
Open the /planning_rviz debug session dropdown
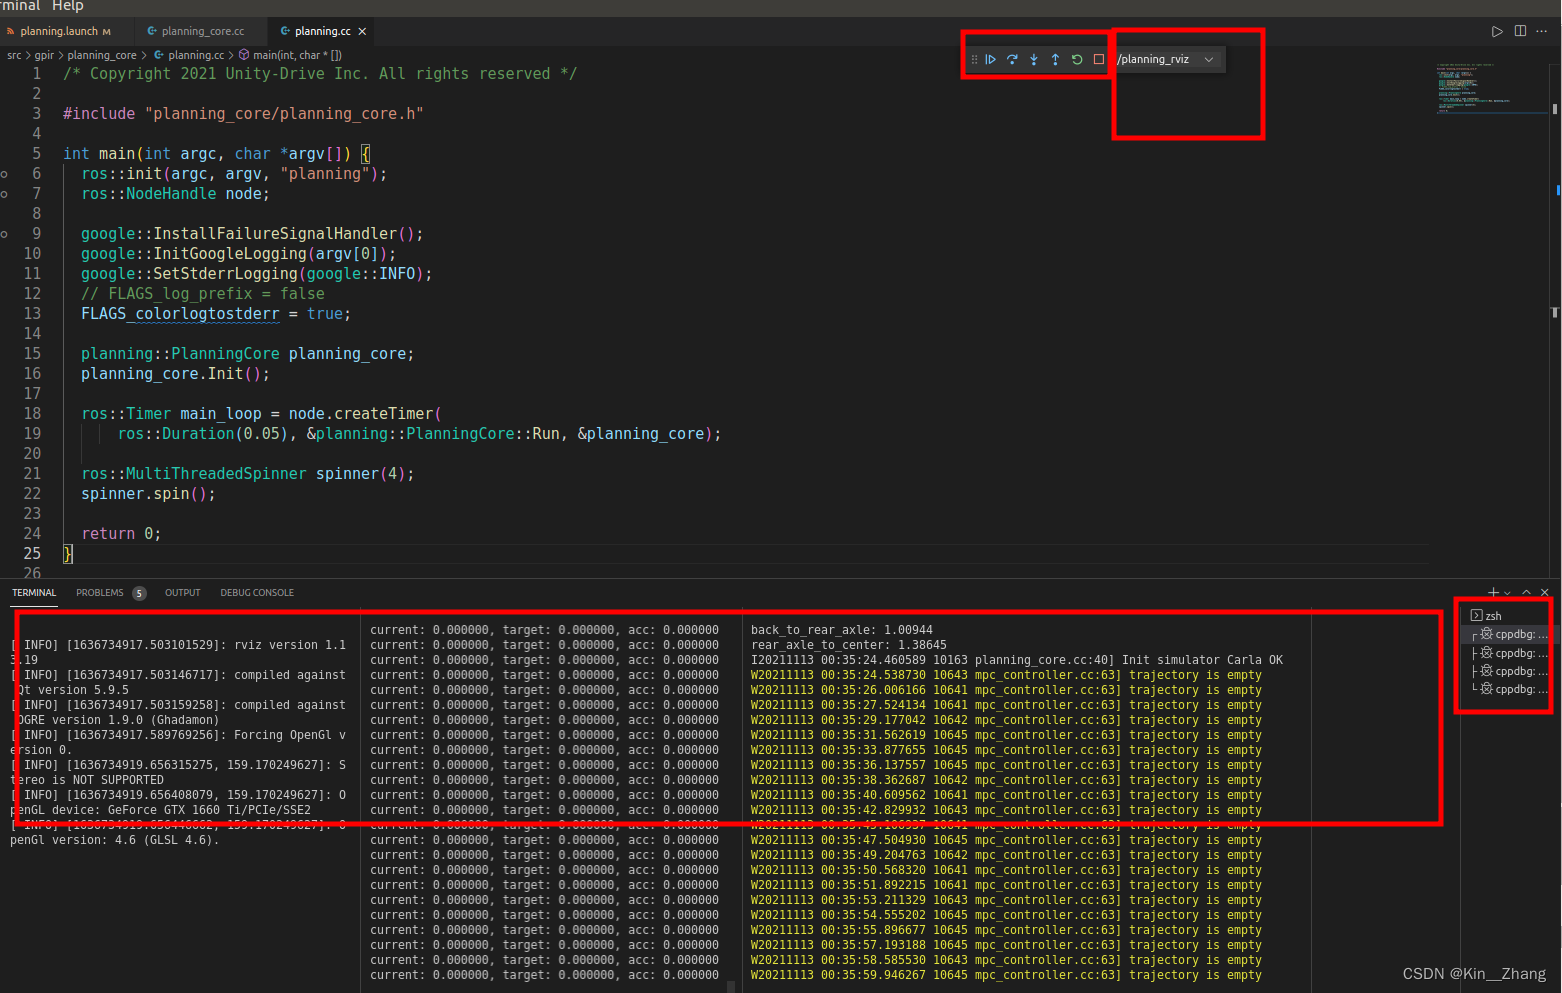pyautogui.click(x=1168, y=59)
